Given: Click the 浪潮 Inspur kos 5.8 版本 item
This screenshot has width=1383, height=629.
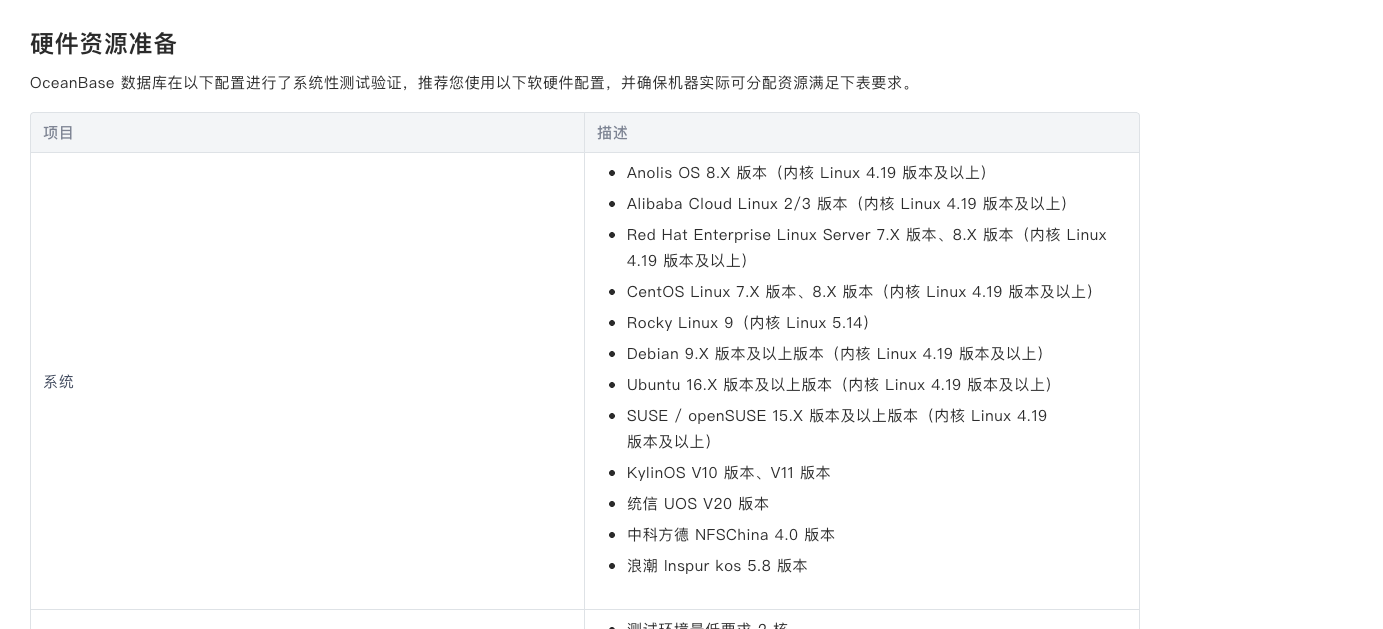Looking at the screenshot, I should pyautogui.click(x=717, y=566).
